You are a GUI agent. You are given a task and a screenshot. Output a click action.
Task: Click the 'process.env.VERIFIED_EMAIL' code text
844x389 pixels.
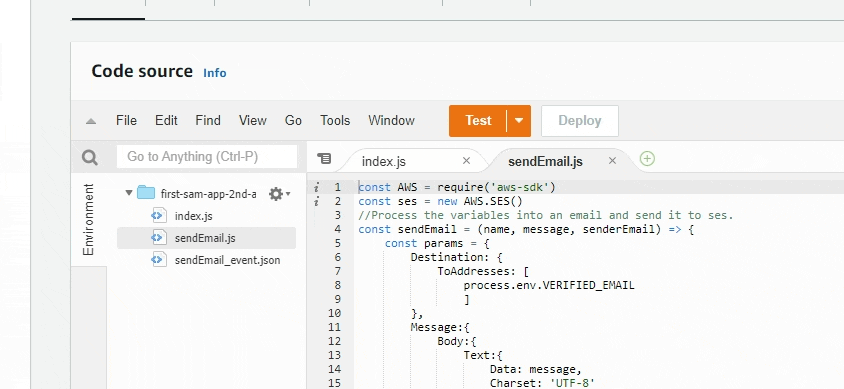(549, 285)
